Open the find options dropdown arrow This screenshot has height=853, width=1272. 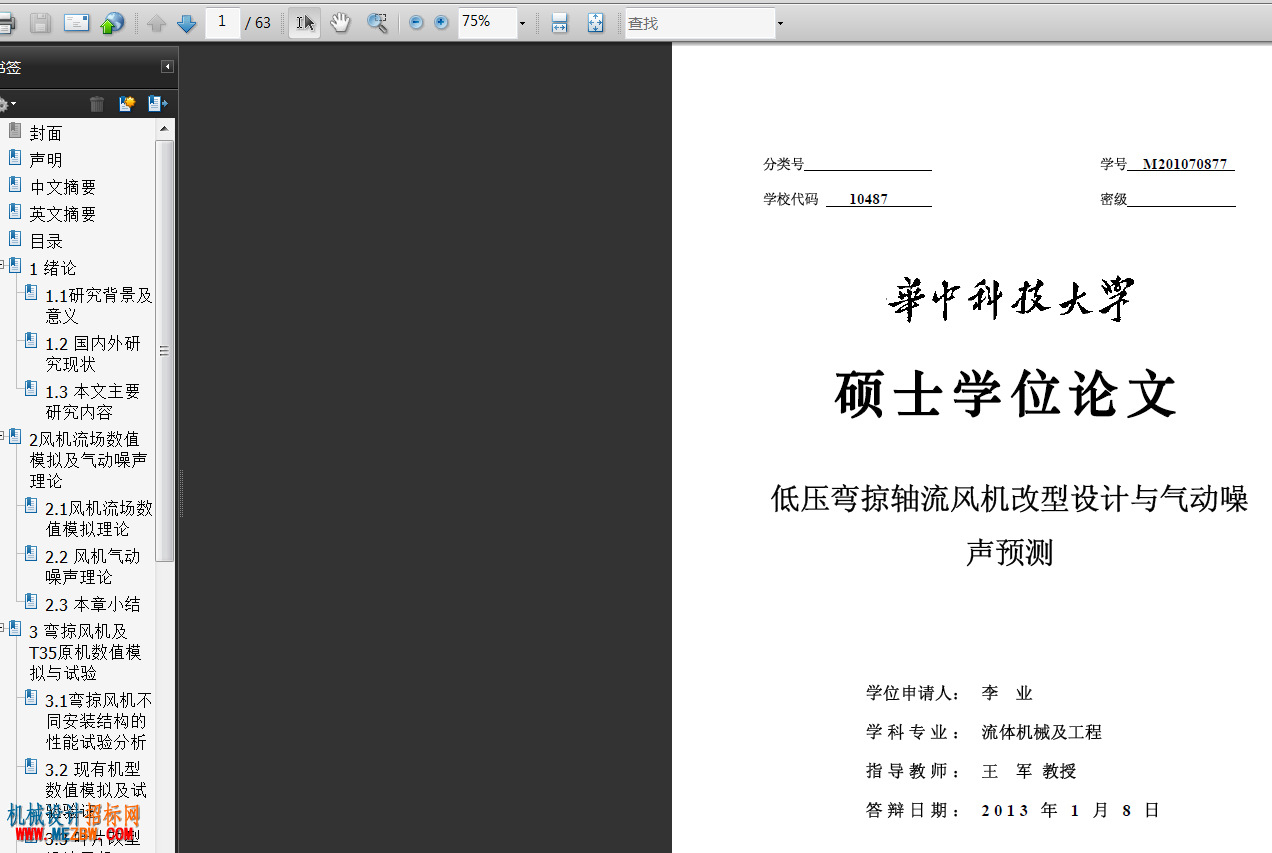781,23
